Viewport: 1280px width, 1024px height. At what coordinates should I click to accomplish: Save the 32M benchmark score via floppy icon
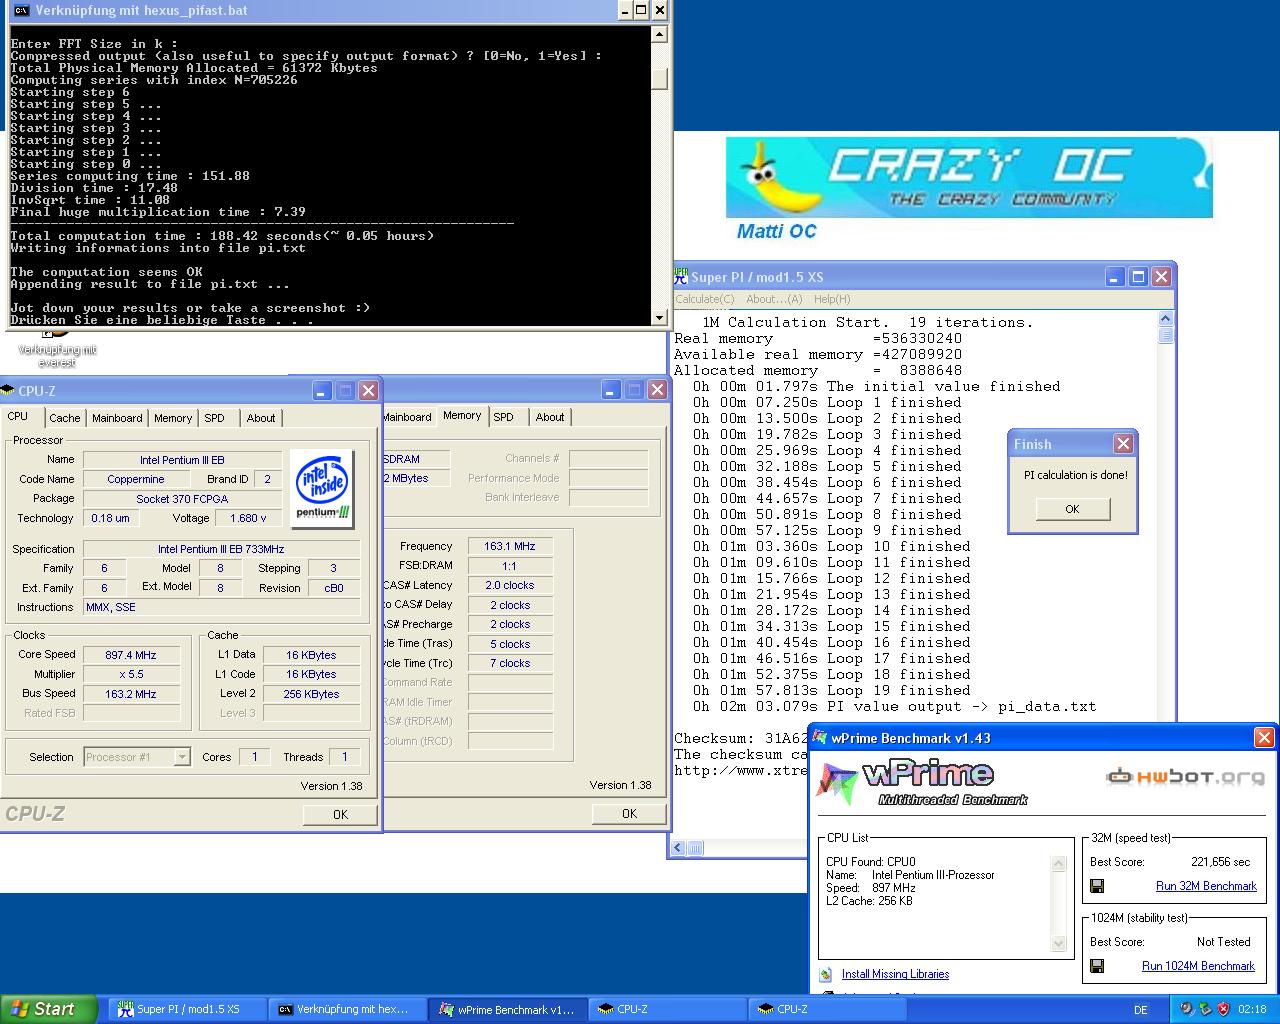[1097, 886]
